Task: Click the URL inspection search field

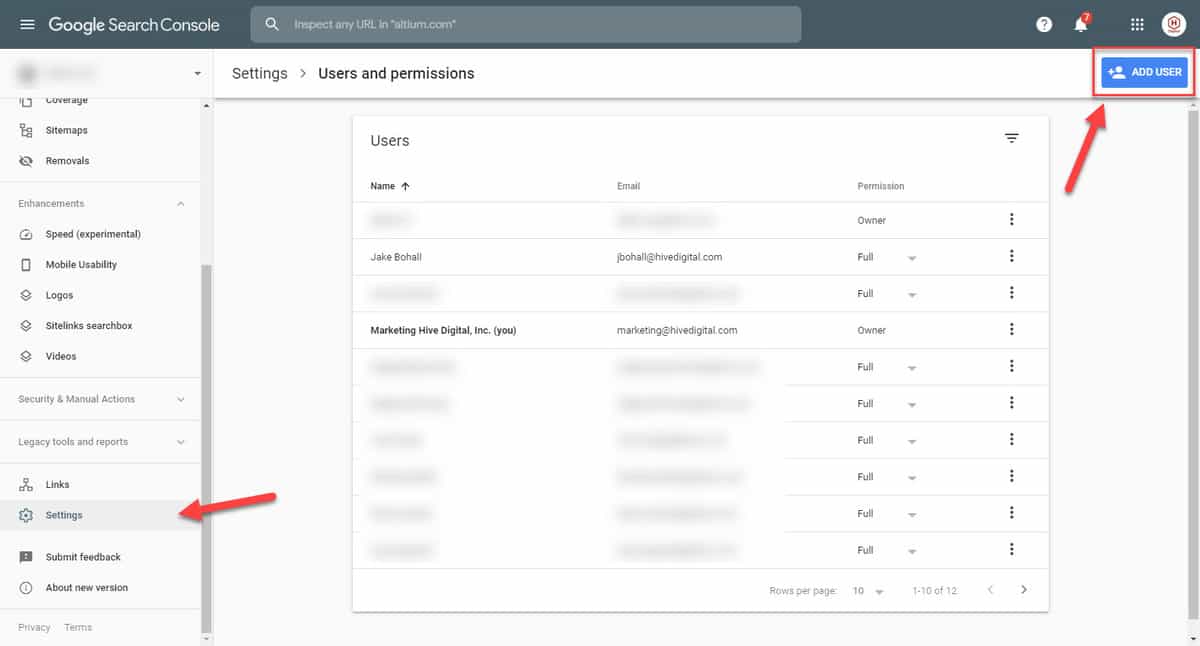Action: [526, 25]
